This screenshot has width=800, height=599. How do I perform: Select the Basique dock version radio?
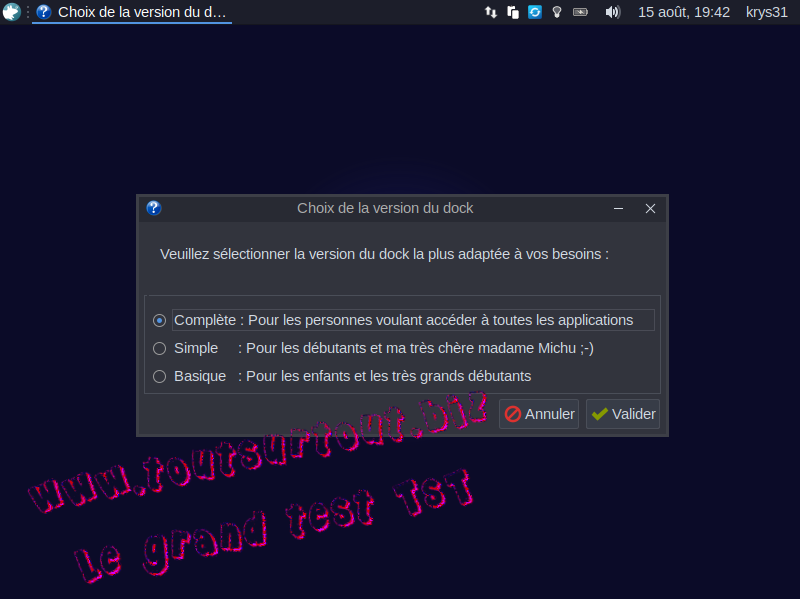160,377
